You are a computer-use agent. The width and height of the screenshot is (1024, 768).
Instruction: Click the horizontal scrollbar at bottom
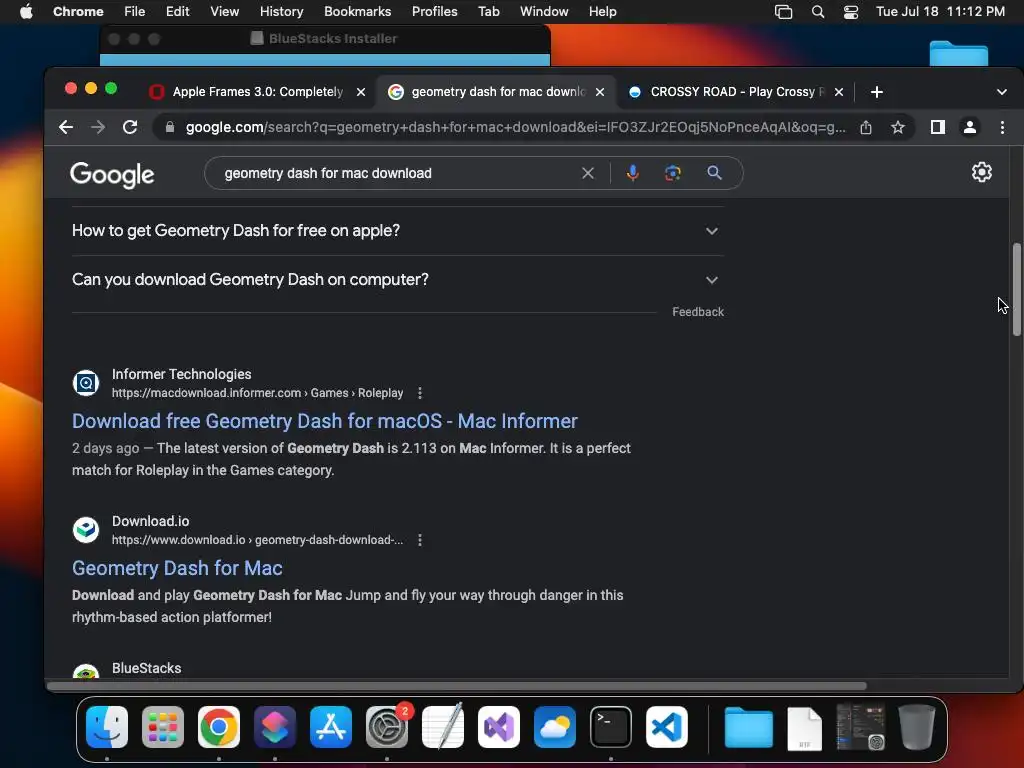click(457, 686)
